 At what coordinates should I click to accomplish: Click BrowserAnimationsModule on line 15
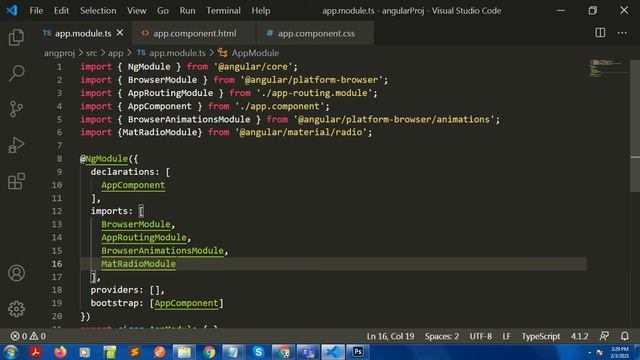[x=162, y=251]
